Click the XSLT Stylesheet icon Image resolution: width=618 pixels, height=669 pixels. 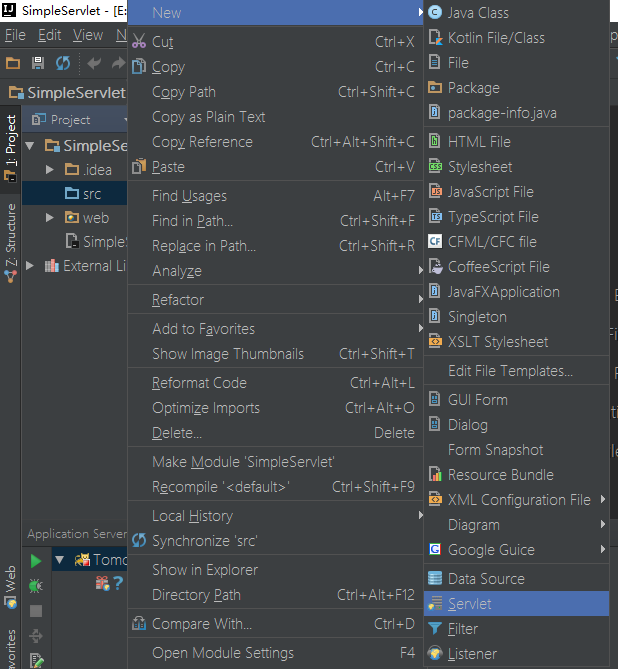435,341
